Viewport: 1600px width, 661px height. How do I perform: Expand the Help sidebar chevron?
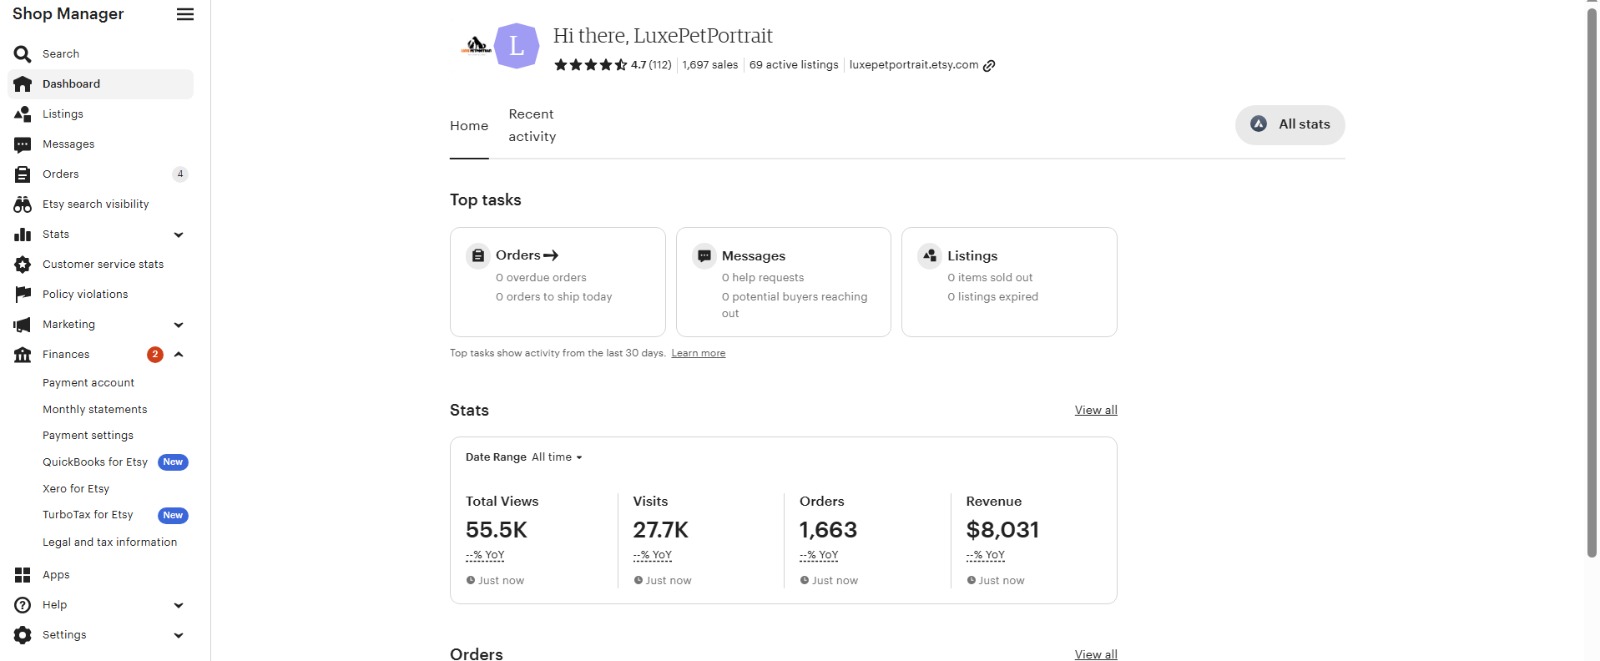(179, 605)
